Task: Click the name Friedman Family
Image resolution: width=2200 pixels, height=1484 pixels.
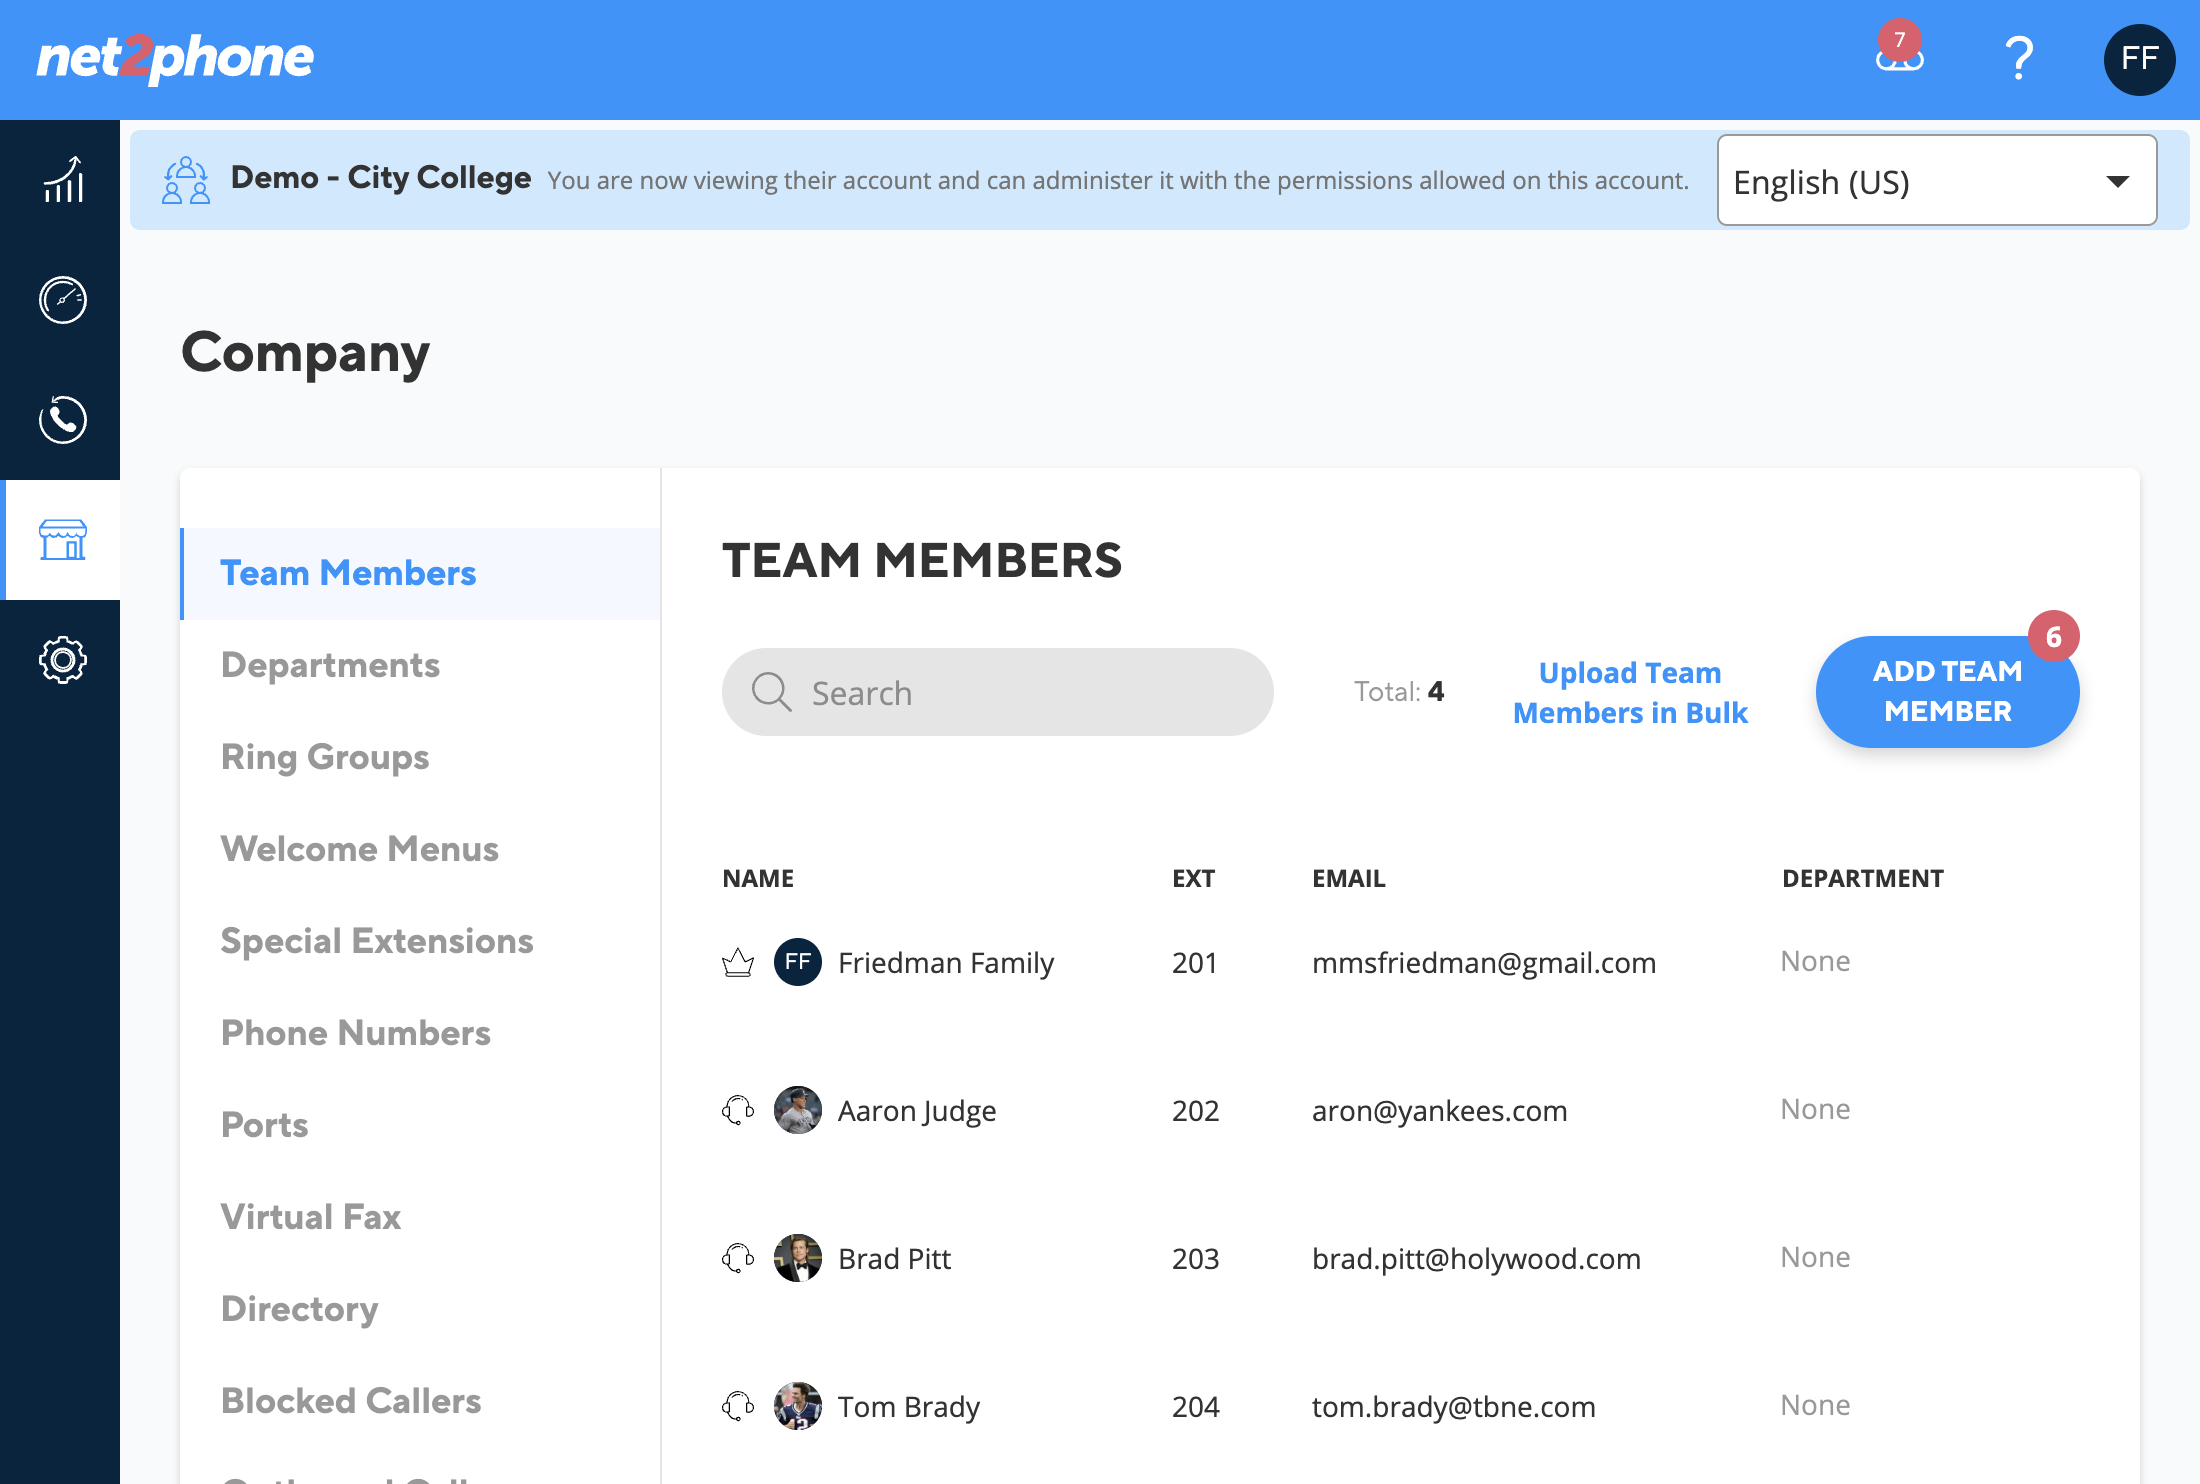Action: coord(946,963)
